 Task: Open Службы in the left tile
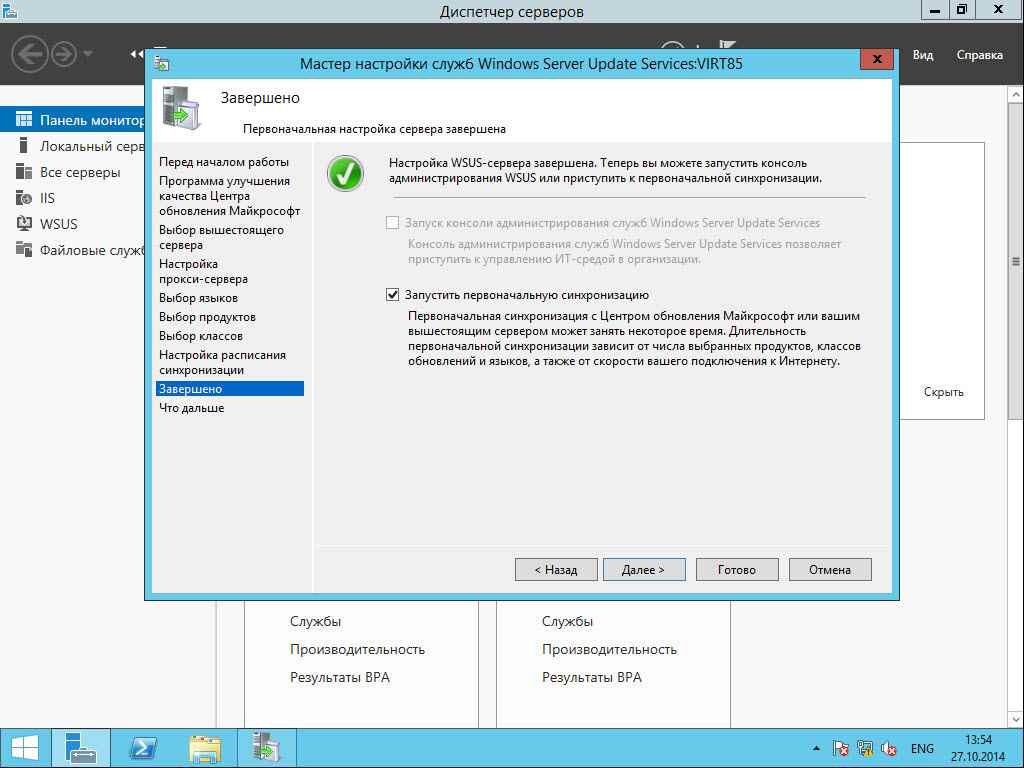click(x=315, y=621)
